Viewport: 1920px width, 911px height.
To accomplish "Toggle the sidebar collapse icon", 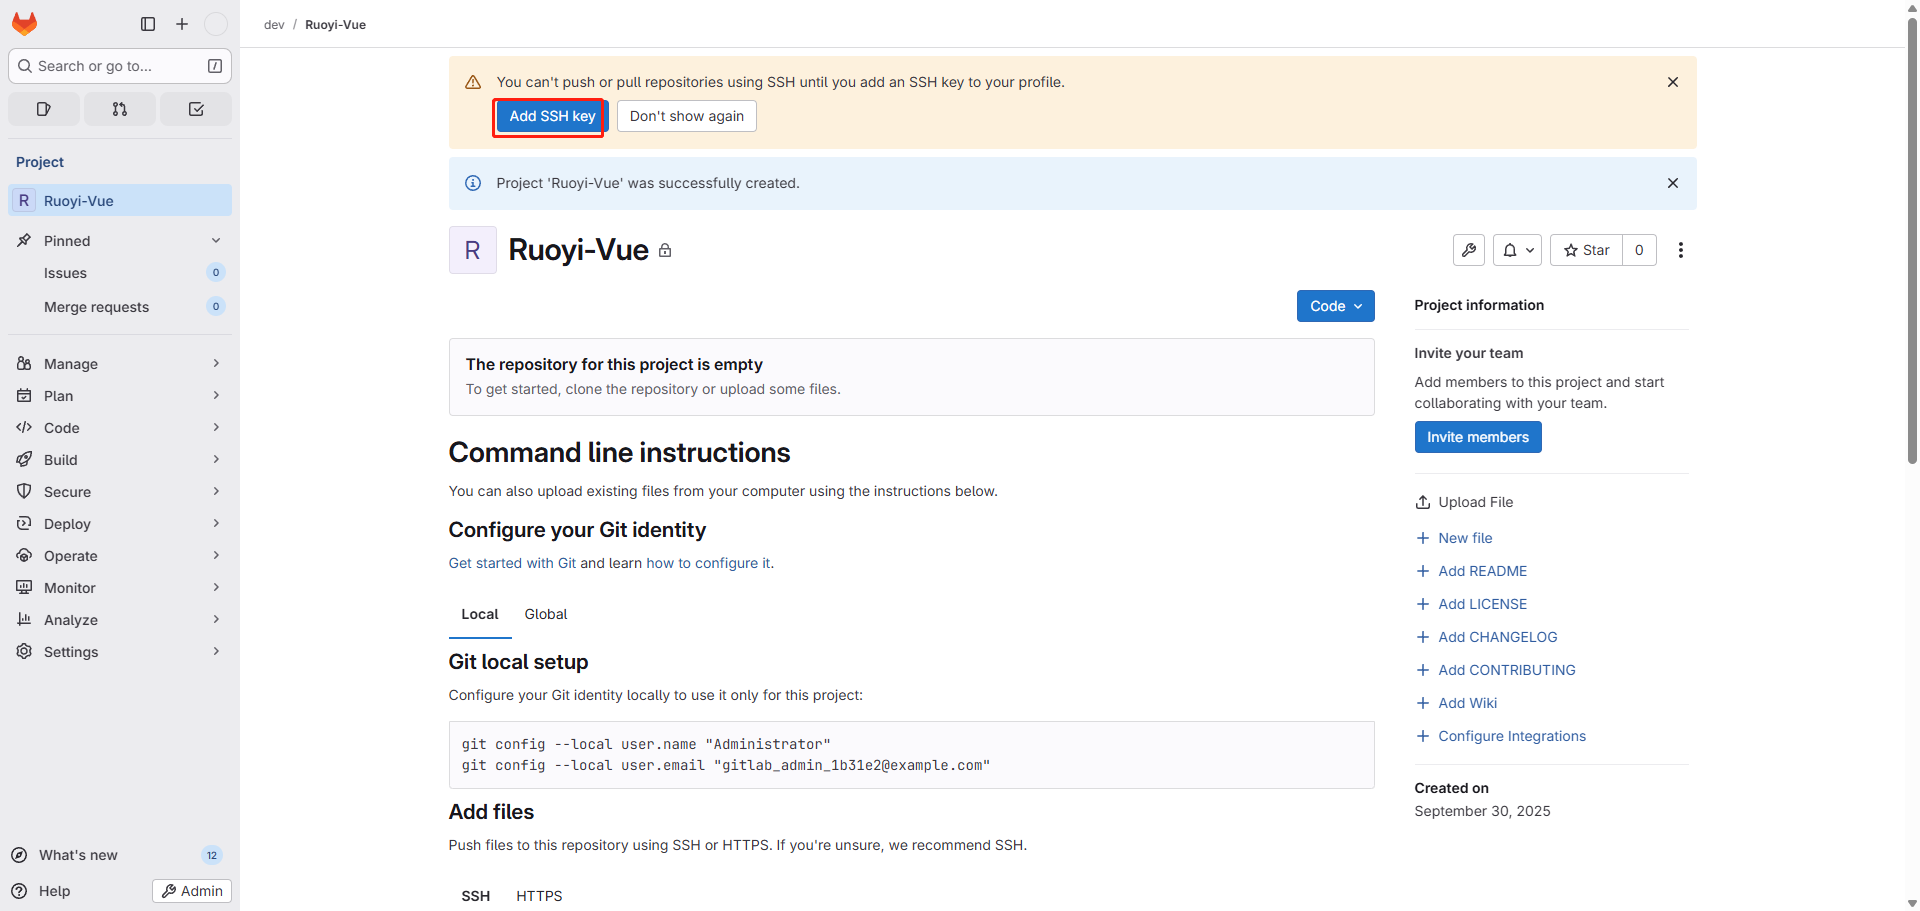I will click(148, 24).
